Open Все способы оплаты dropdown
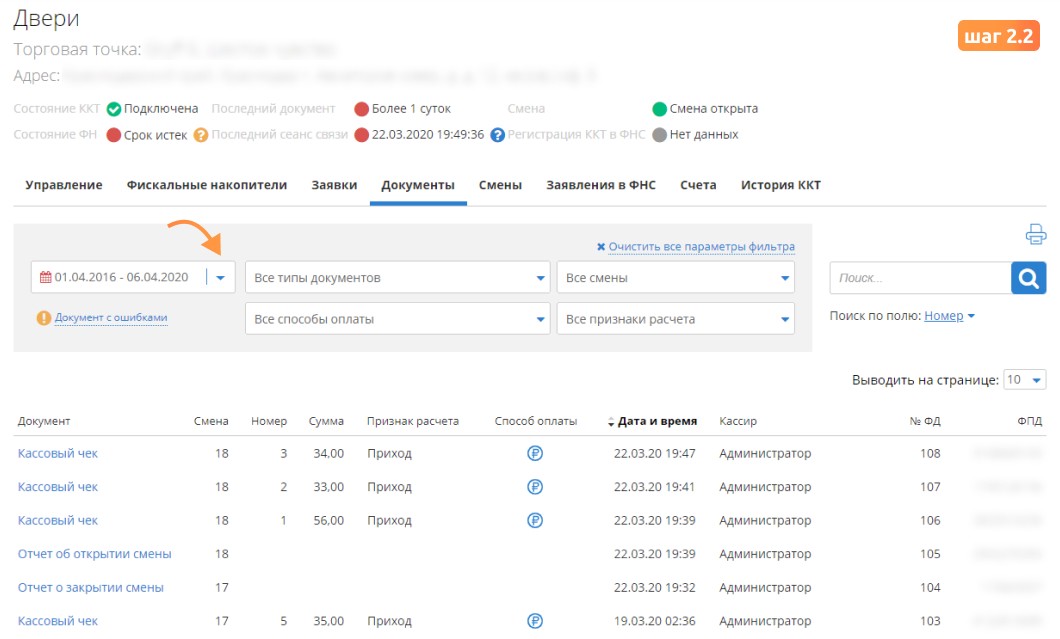This screenshot has height=639, width=1060. point(398,318)
